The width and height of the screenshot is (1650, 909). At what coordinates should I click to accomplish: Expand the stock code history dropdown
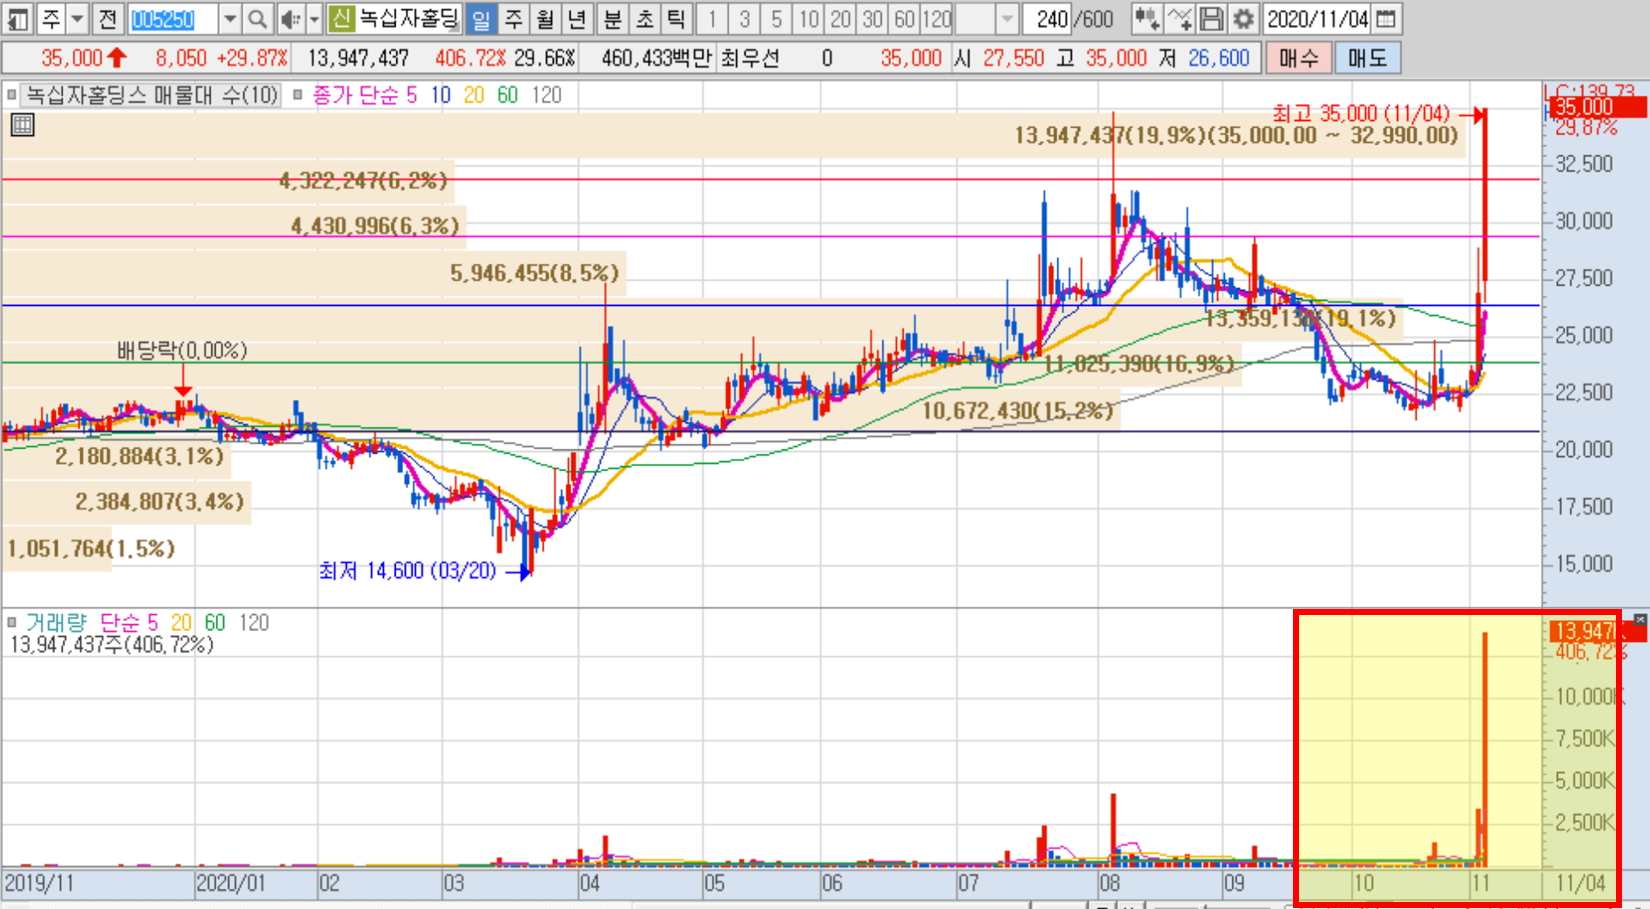tap(230, 18)
